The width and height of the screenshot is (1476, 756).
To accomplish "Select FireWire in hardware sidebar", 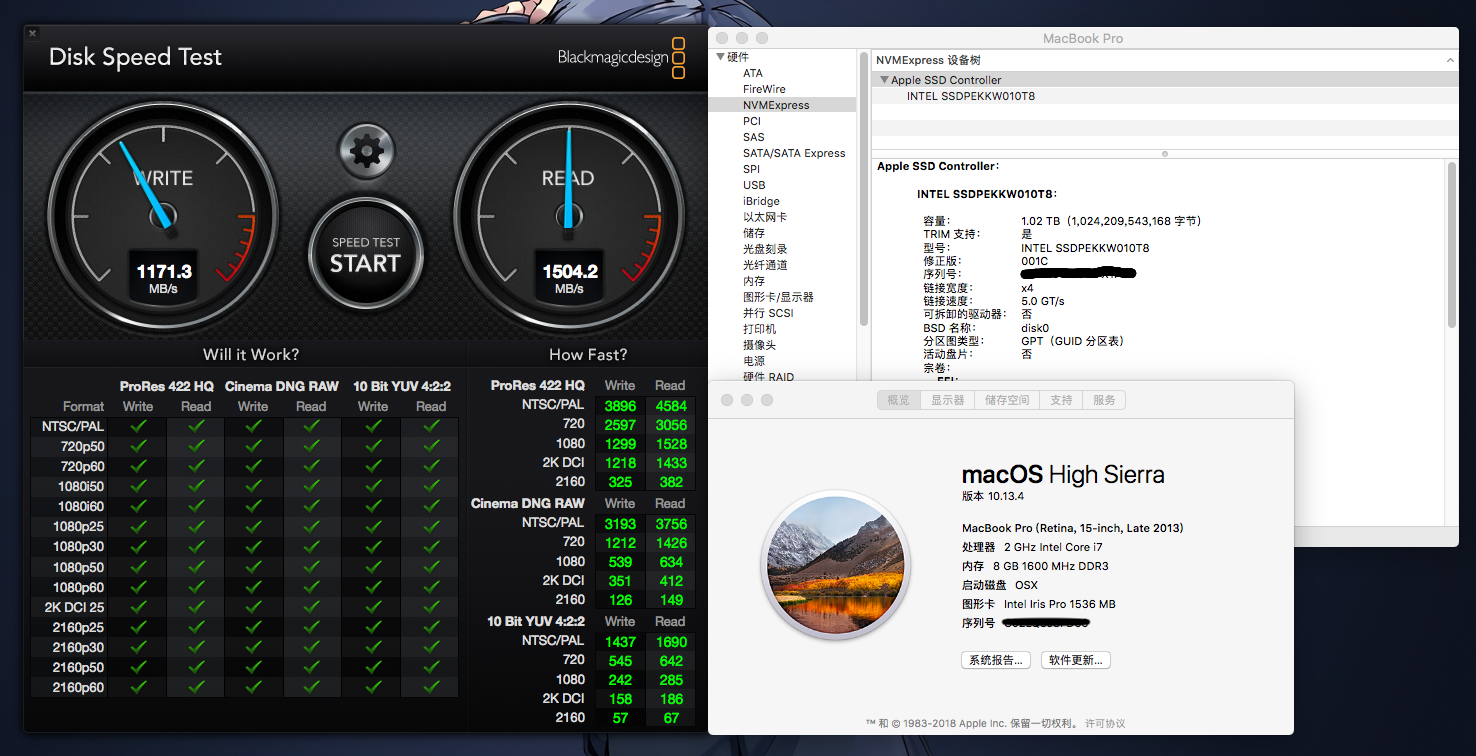I will click(764, 89).
